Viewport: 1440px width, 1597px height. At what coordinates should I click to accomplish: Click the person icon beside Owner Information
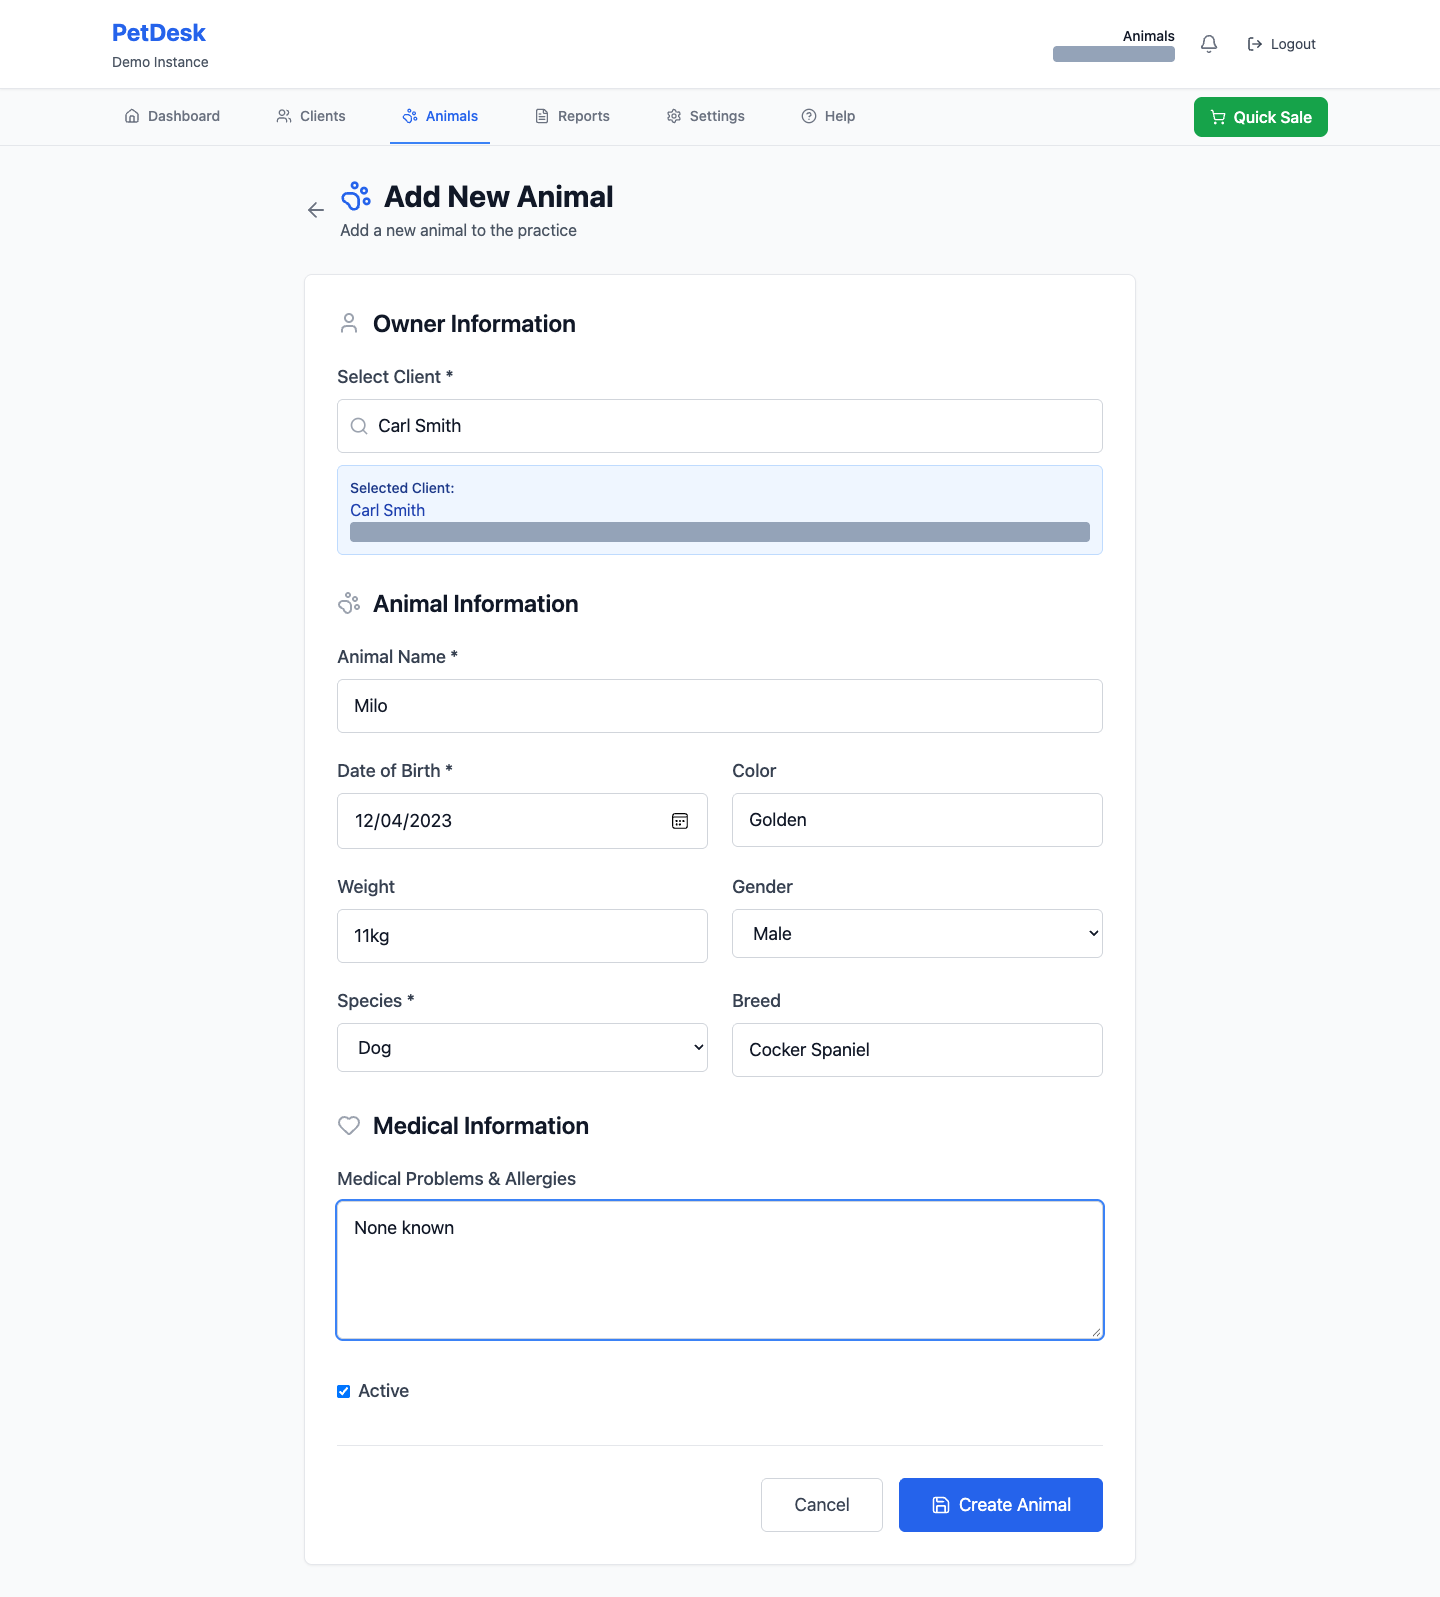349,323
